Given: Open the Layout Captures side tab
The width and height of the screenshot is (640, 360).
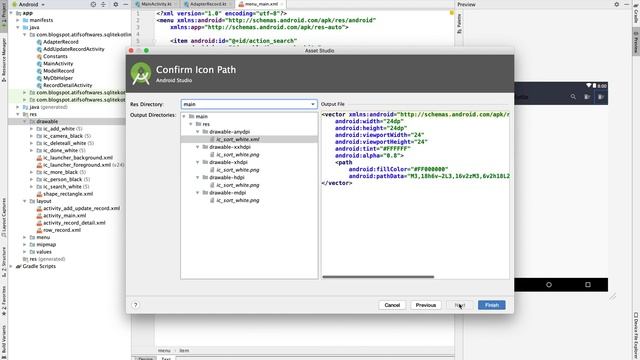Looking at the screenshot, I should (x=4, y=217).
